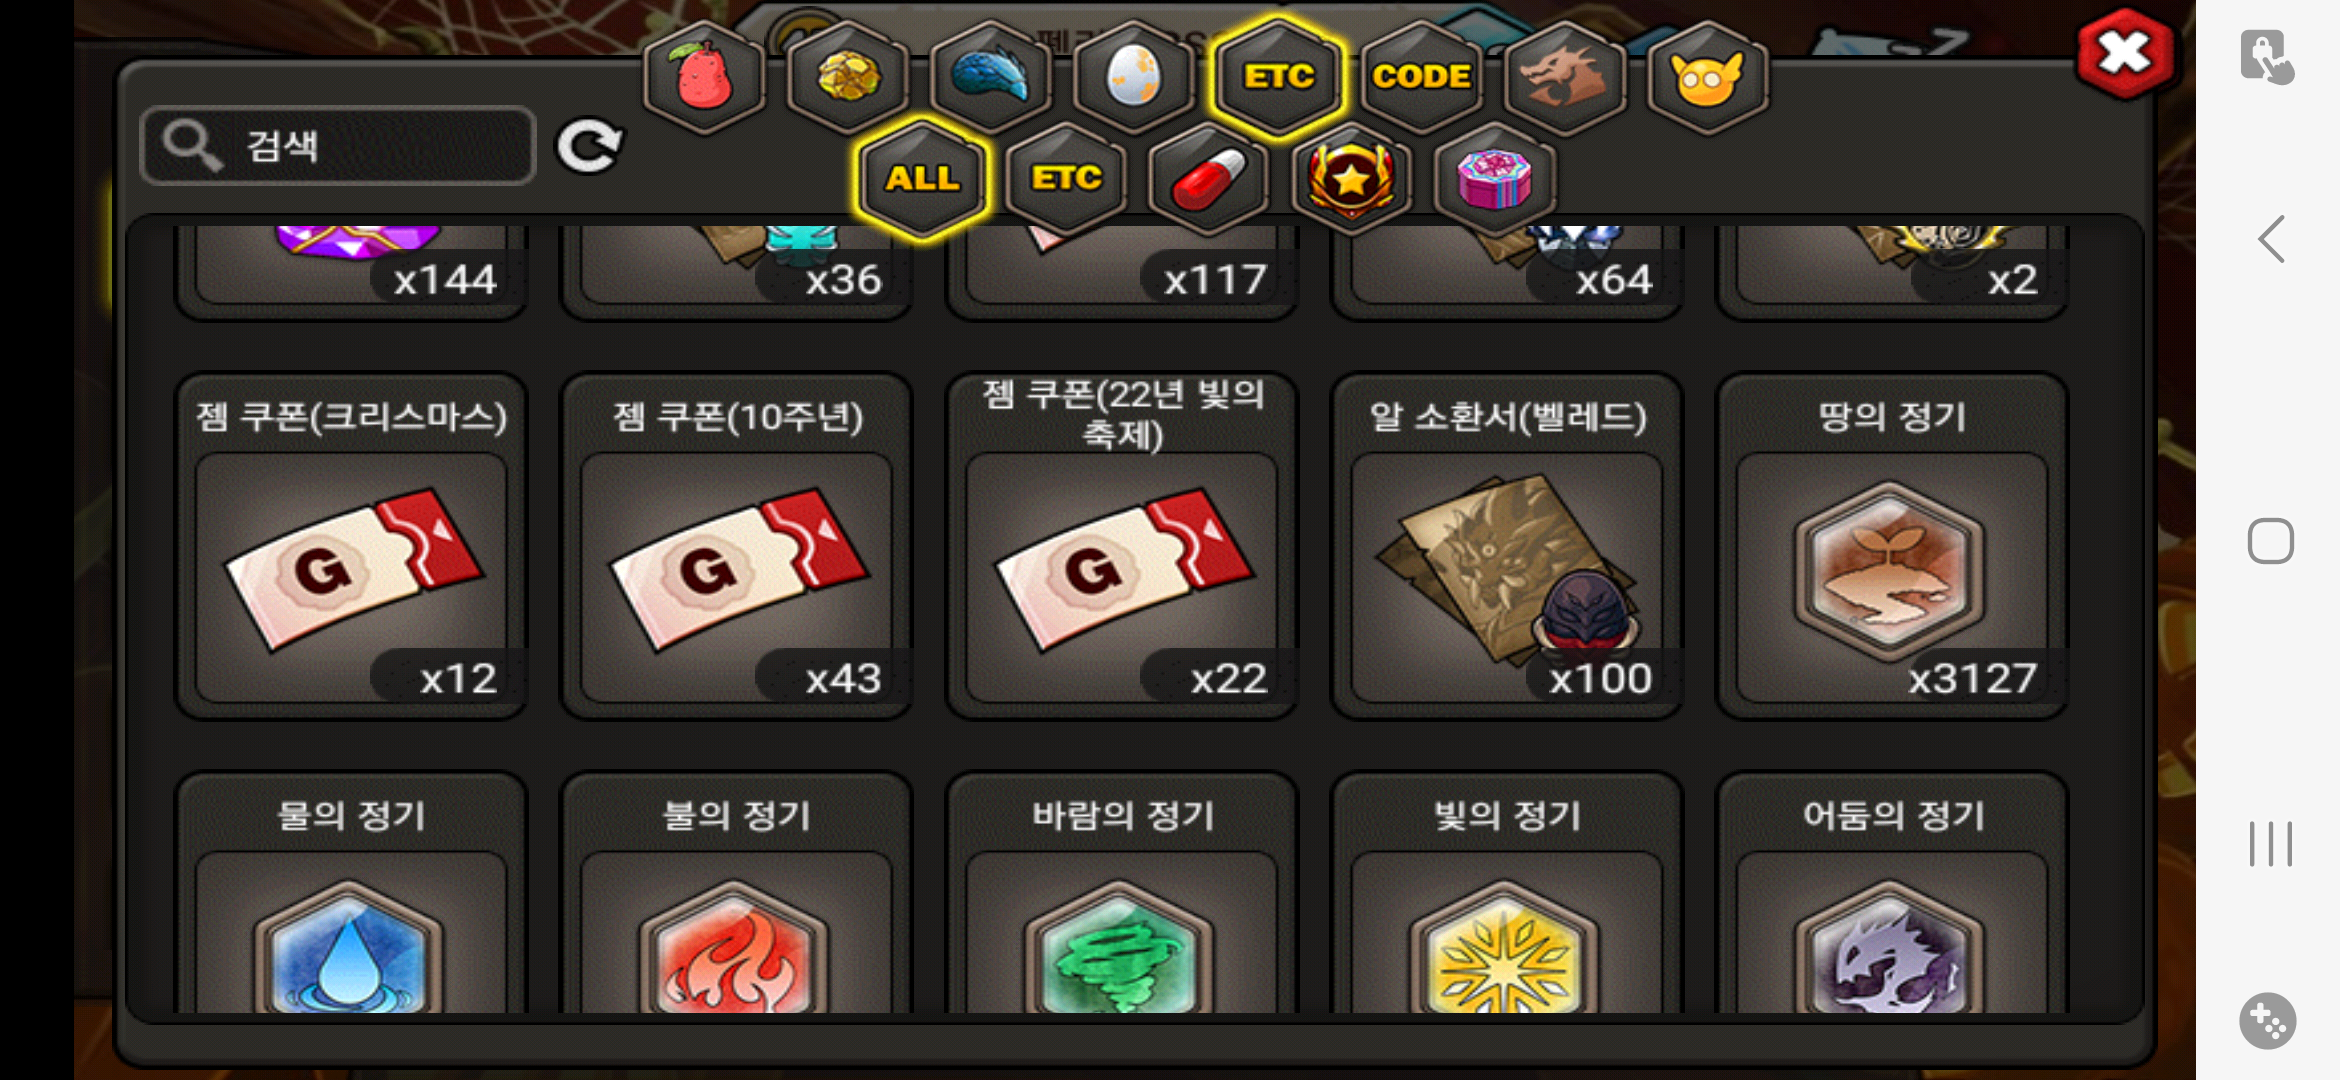Filter by star medal badge items

click(x=1351, y=178)
